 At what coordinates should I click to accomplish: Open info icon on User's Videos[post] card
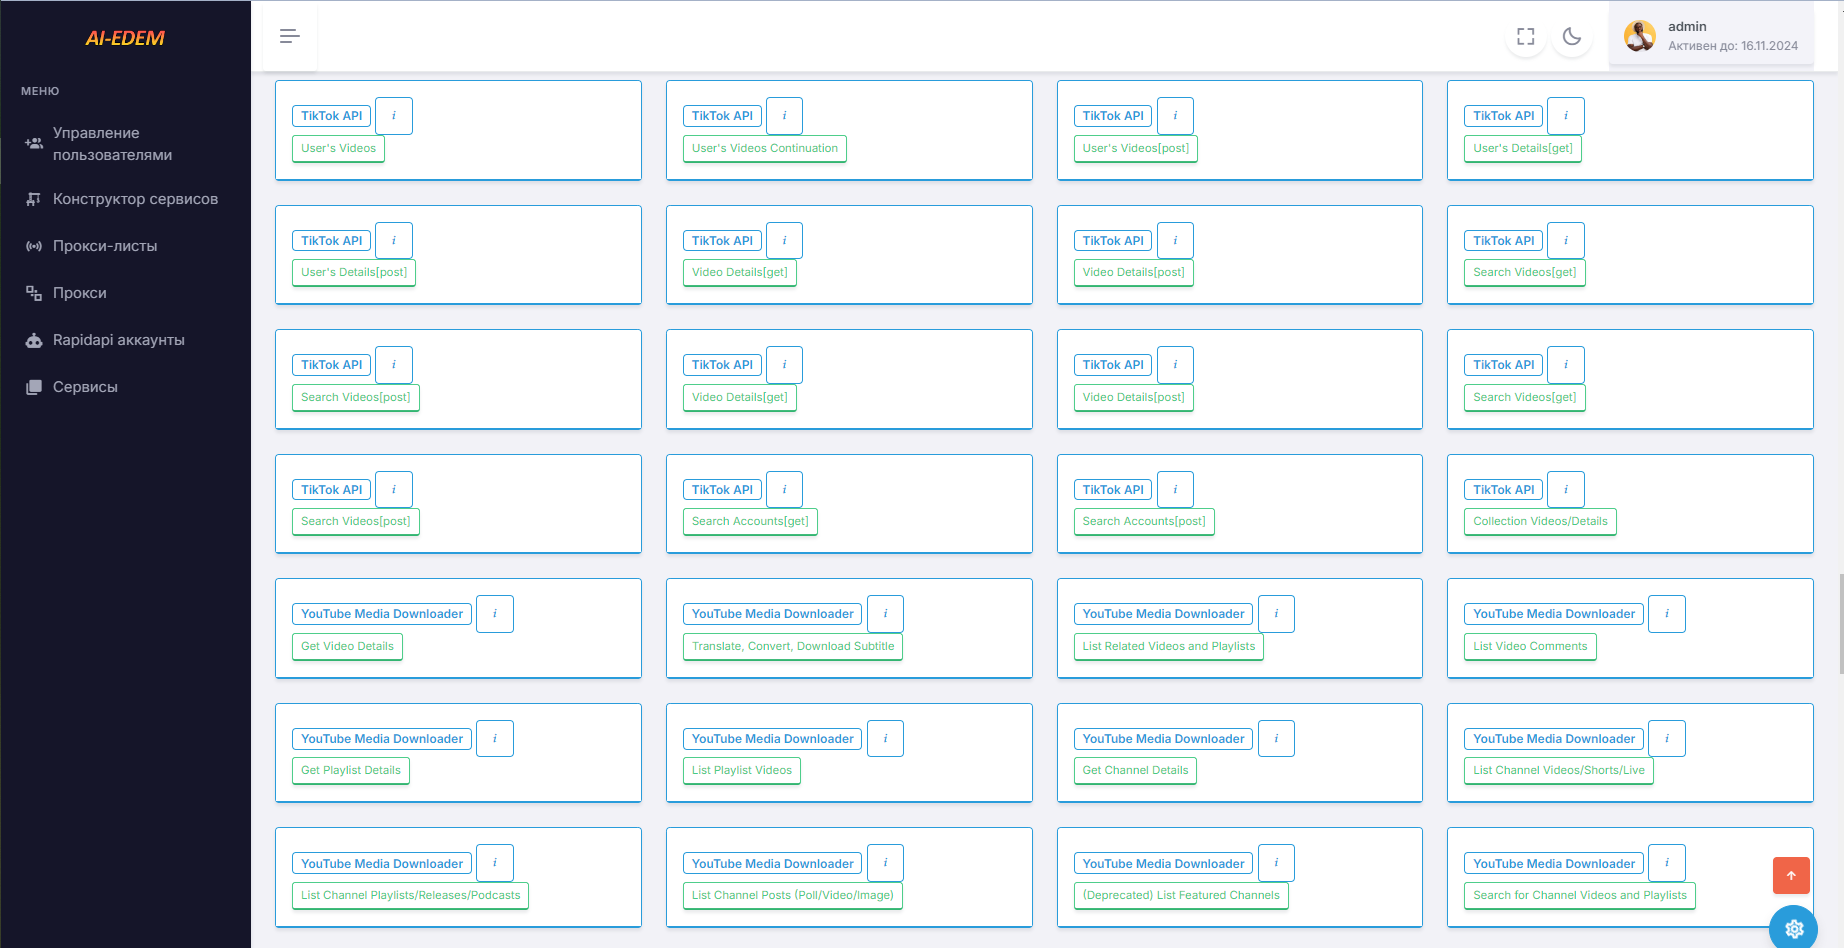[x=1175, y=116]
